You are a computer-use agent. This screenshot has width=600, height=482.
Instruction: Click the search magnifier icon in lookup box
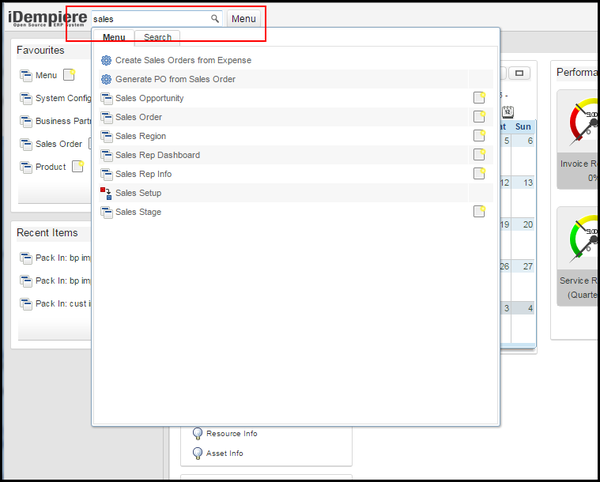click(214, 19)
